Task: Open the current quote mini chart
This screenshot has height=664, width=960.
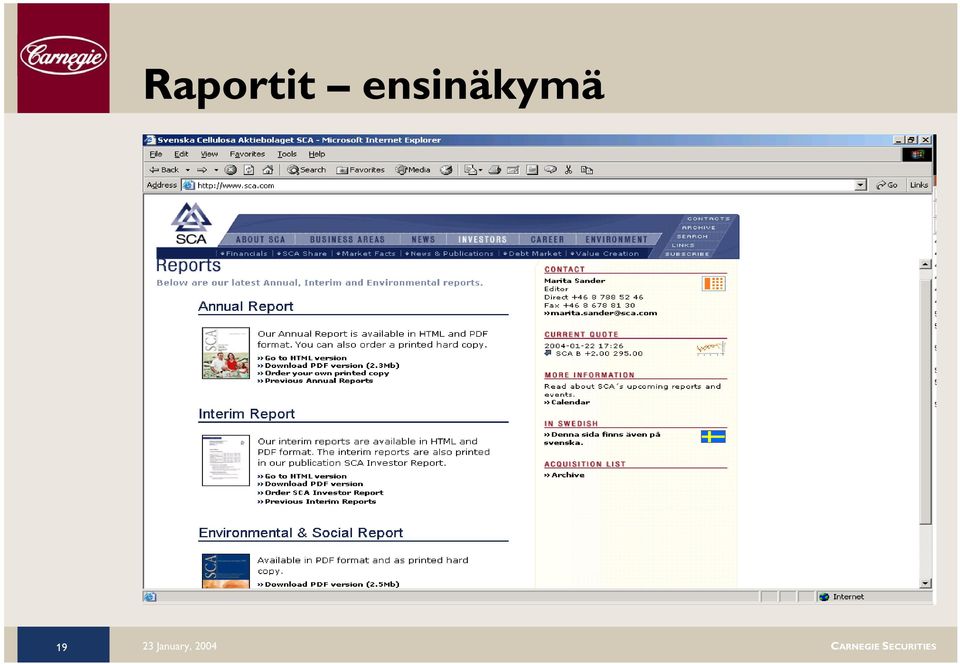Action: coord(711,349)
